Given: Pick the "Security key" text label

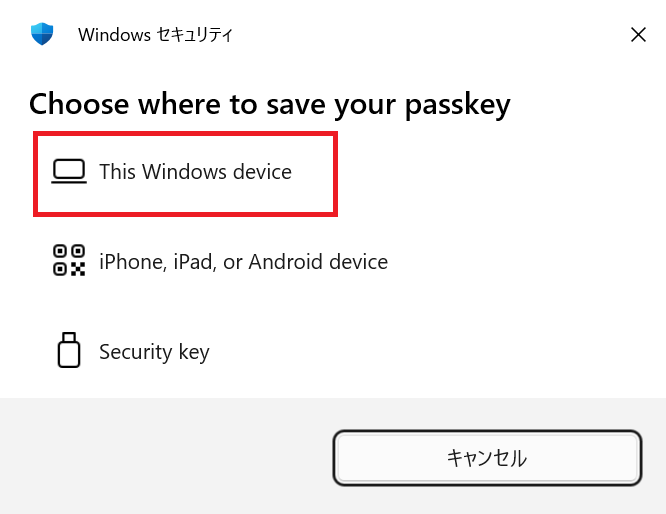Looking at the screenshot, I should point(154,352).
